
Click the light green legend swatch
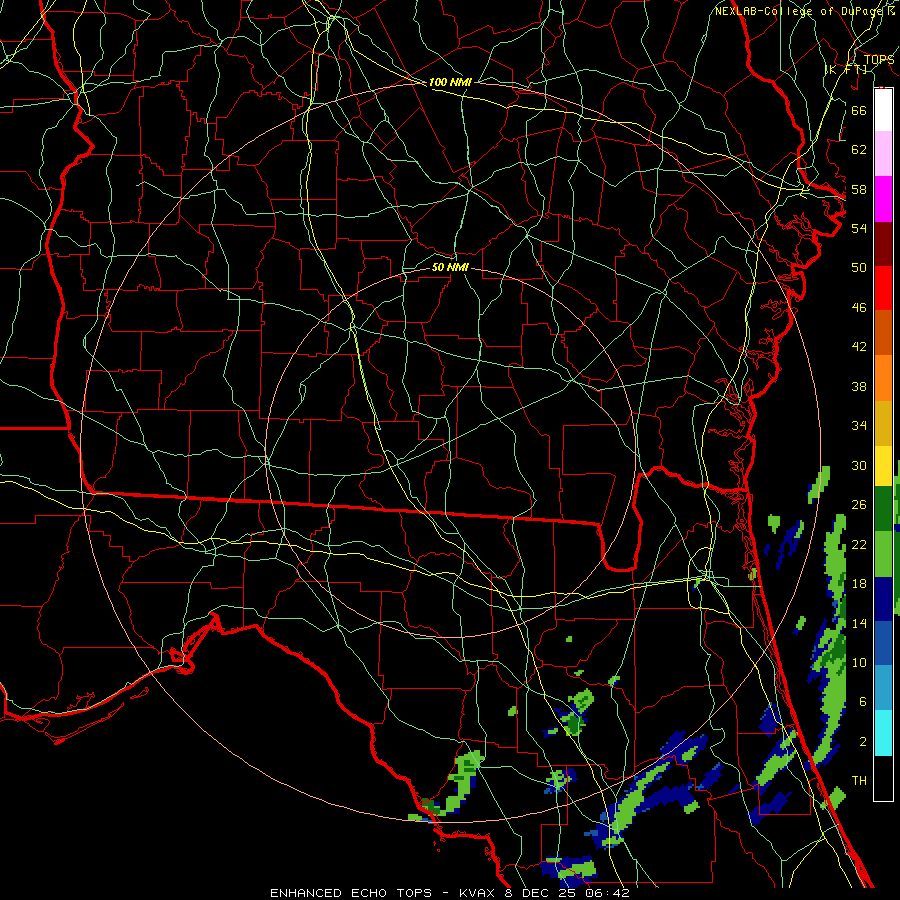coord(883,554)
